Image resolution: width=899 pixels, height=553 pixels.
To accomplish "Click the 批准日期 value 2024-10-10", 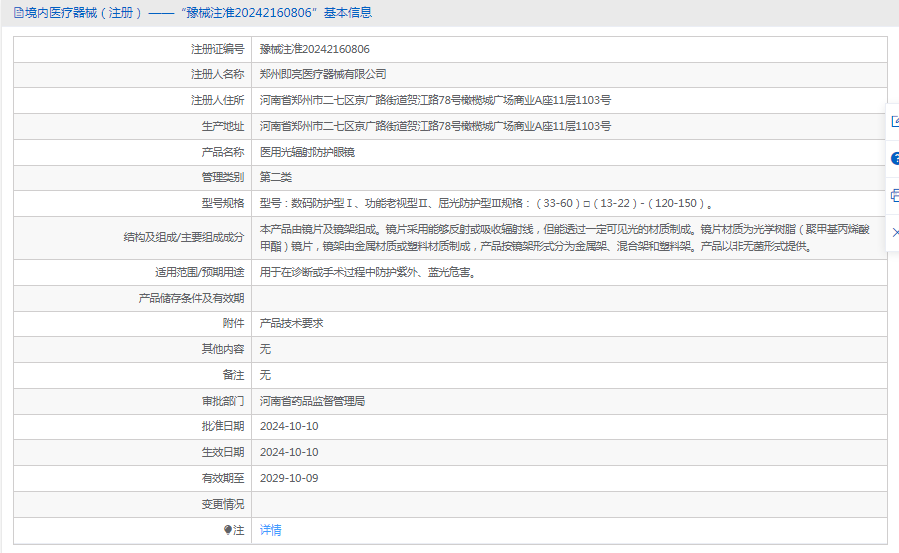I will click(x=288, y=426).
